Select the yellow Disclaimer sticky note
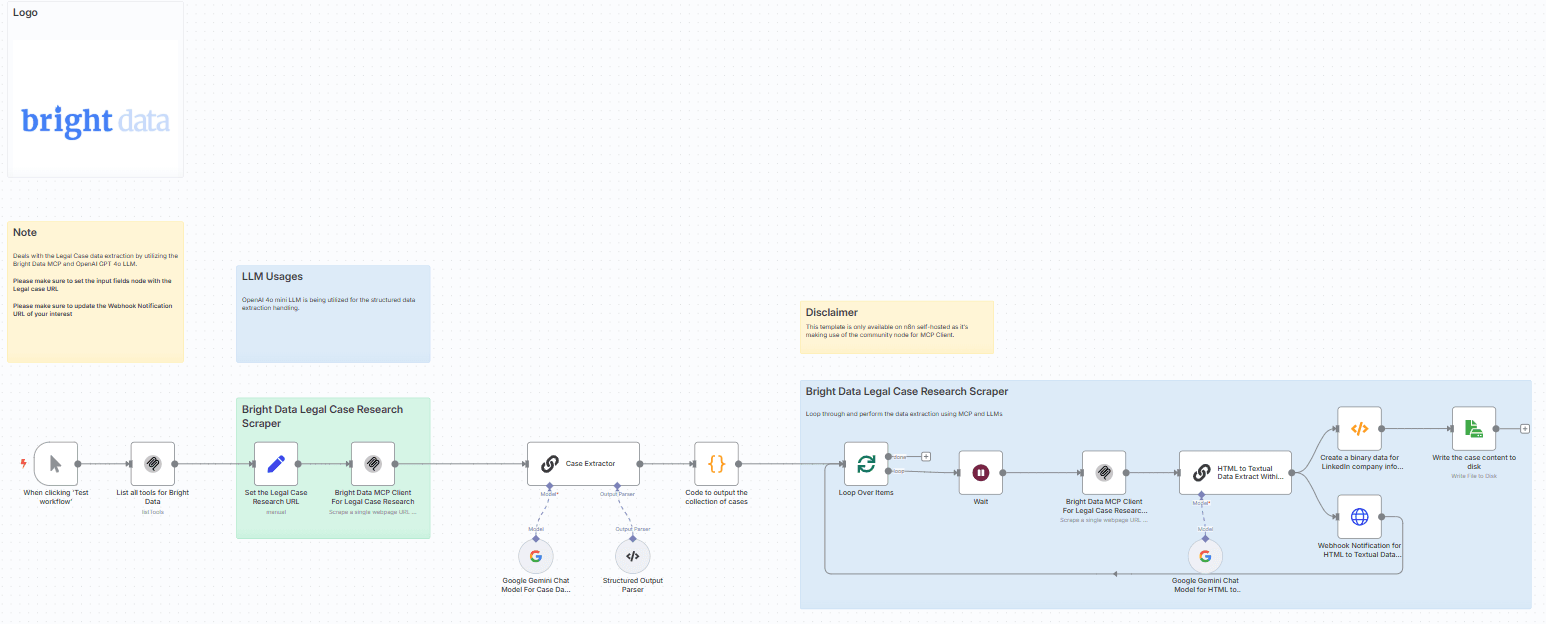 pos(897,327)
